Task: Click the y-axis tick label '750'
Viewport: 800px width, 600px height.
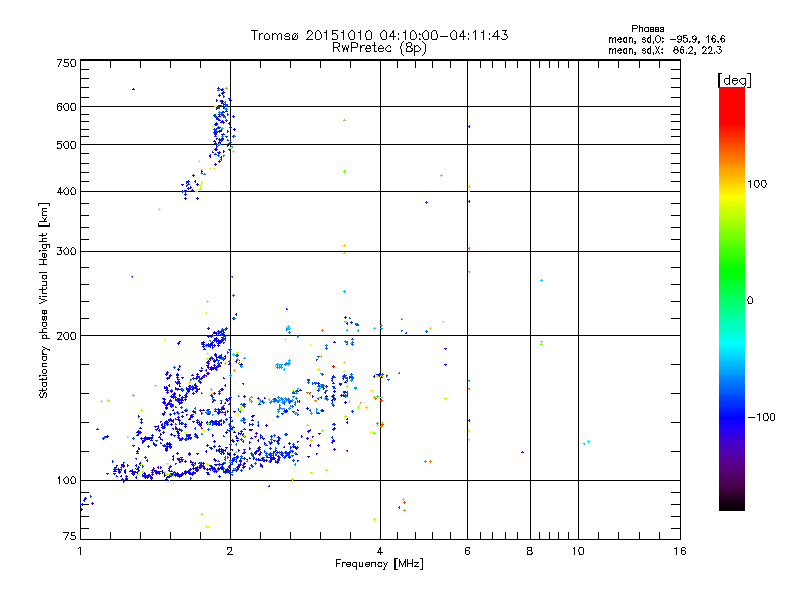Action: [x=66, y=63]
